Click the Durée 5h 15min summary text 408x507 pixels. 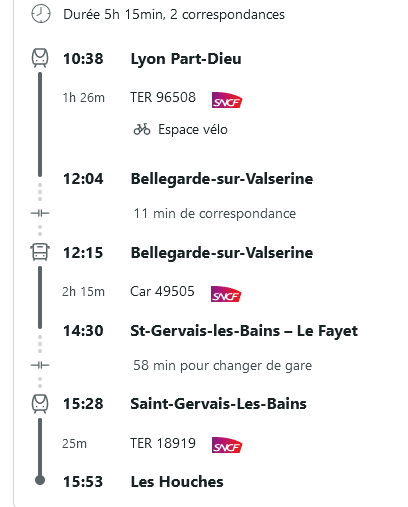(174, 15)
